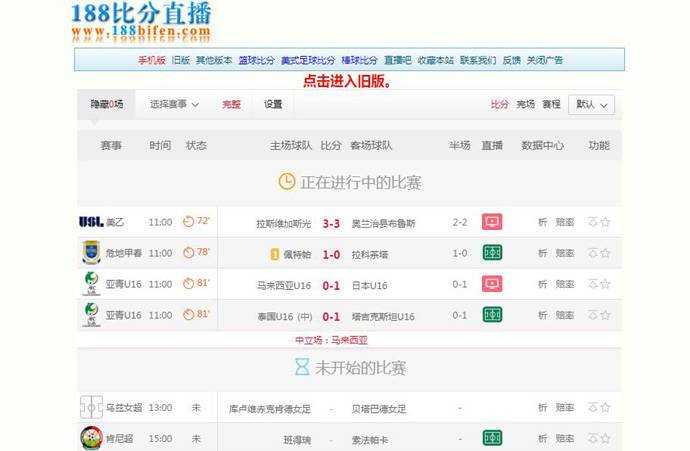Open the green pitch animation icon for 危地甲春 match
Screen dimensions: 690x451
pyautogui.click(x=492, y=253)
